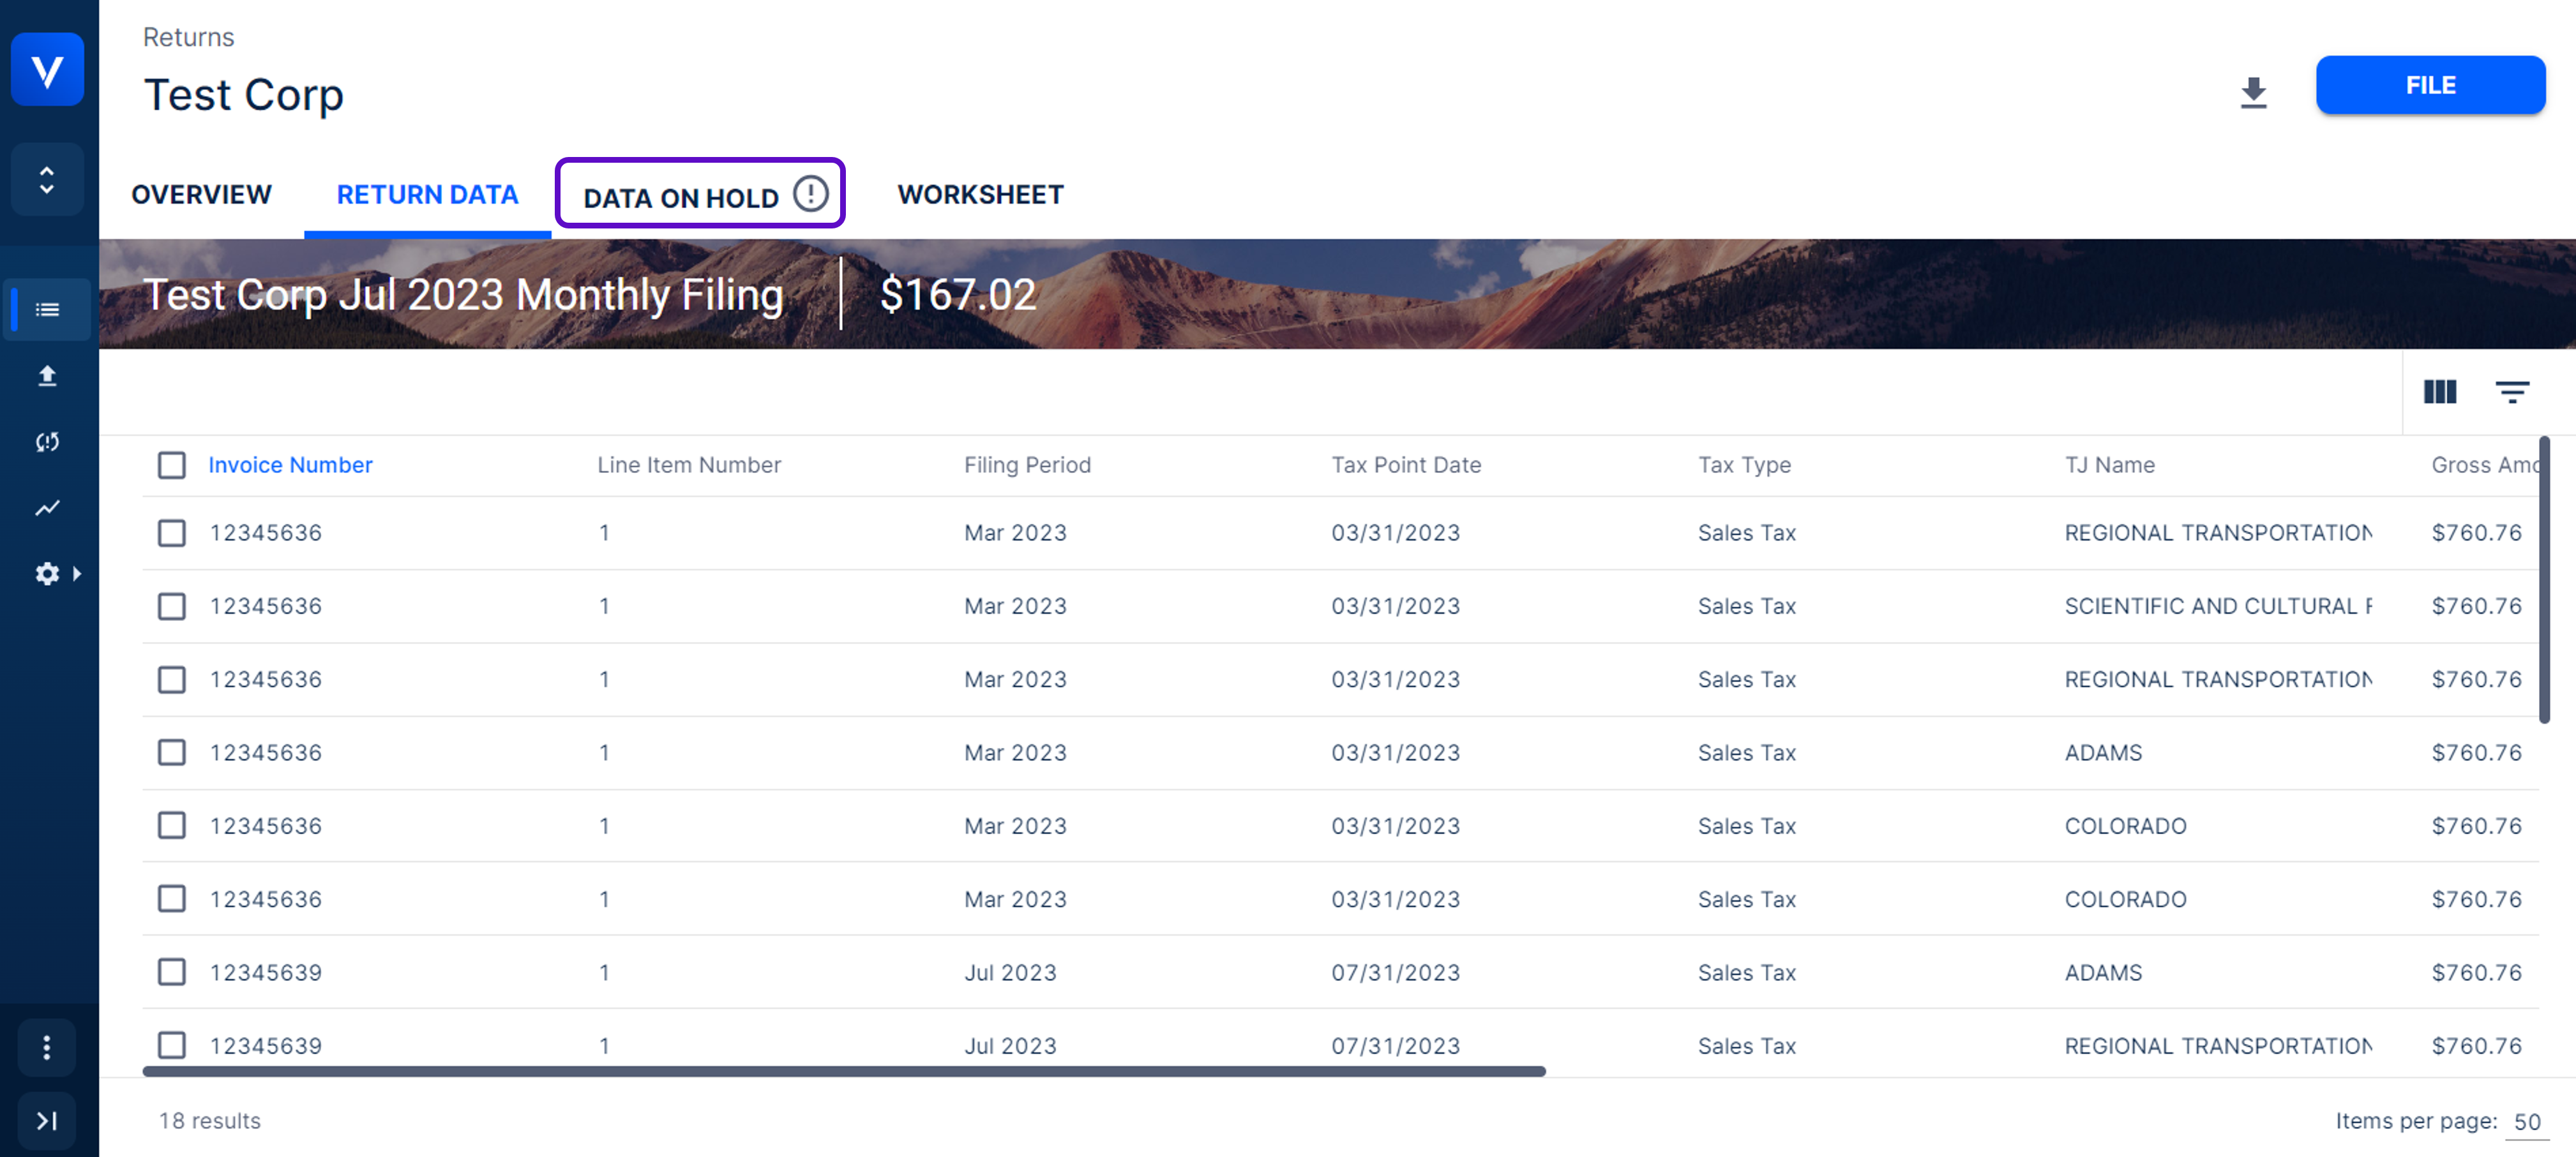Open the Worksheet tab

pyautogui.click(x=980, y=195)
